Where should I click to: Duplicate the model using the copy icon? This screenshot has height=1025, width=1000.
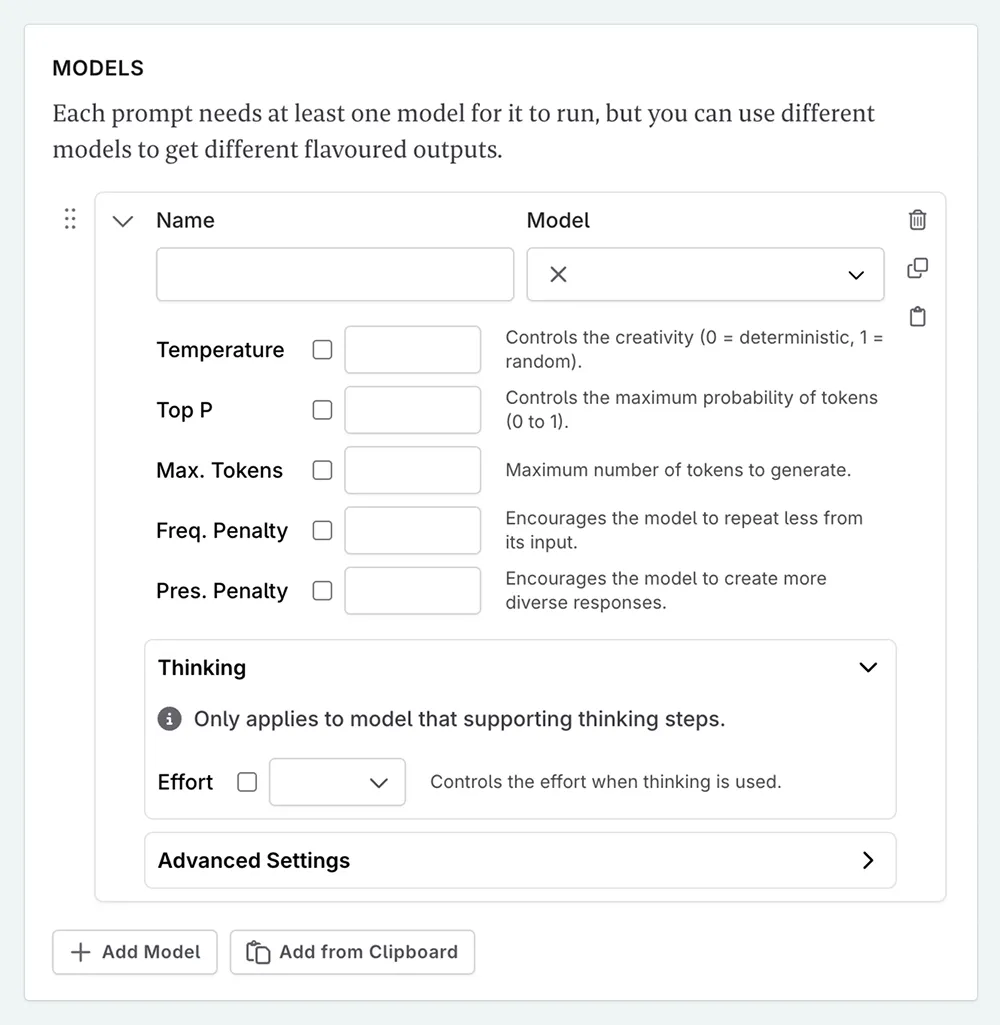917,268
